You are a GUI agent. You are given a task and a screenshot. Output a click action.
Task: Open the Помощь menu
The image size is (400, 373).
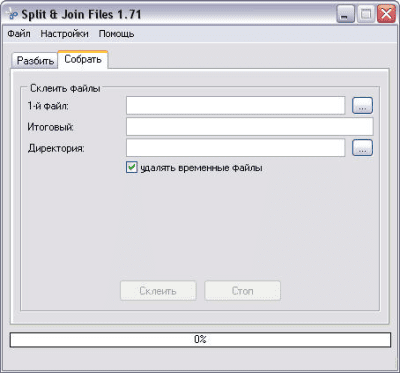pyautogui.click(x=116, y=34)
